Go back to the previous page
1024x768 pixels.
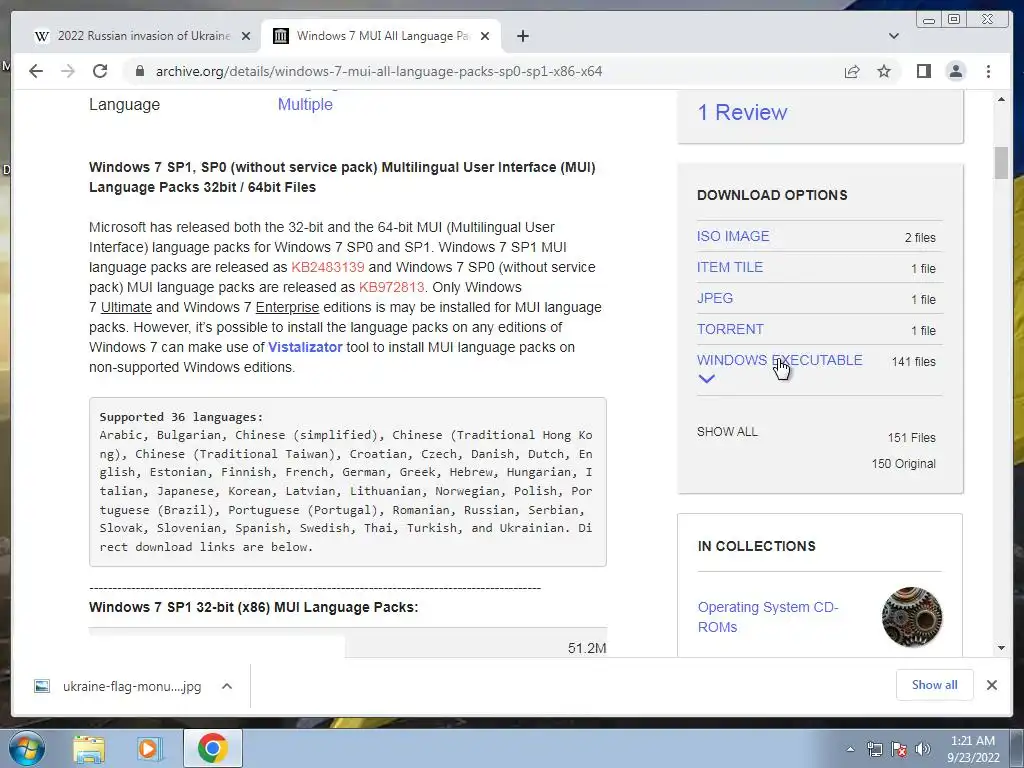click(x=36, y=71)
